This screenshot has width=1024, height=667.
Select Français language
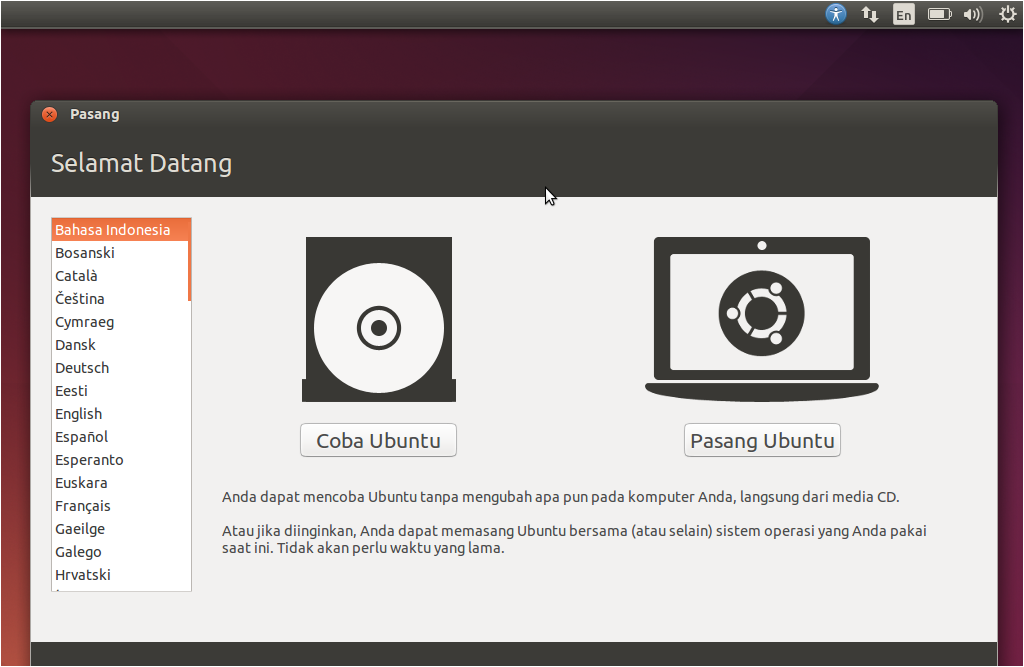point(120,506)
